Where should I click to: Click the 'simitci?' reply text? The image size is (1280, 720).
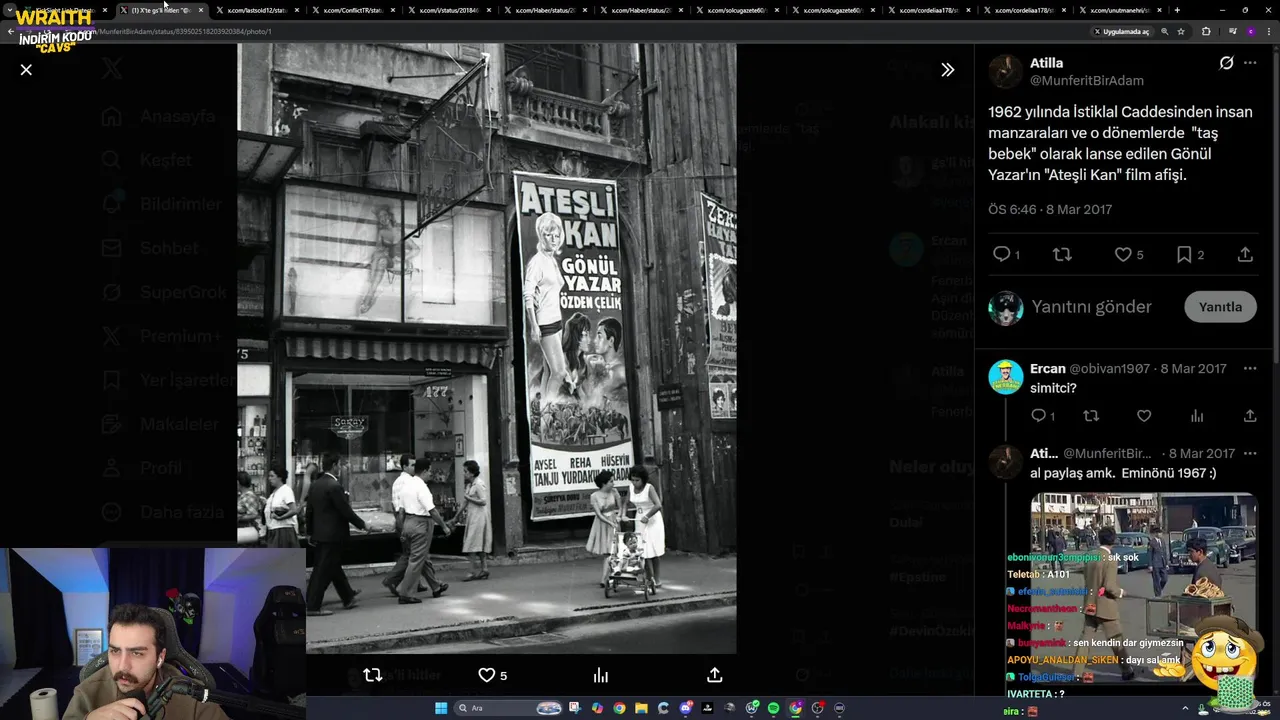point(1053,388)
